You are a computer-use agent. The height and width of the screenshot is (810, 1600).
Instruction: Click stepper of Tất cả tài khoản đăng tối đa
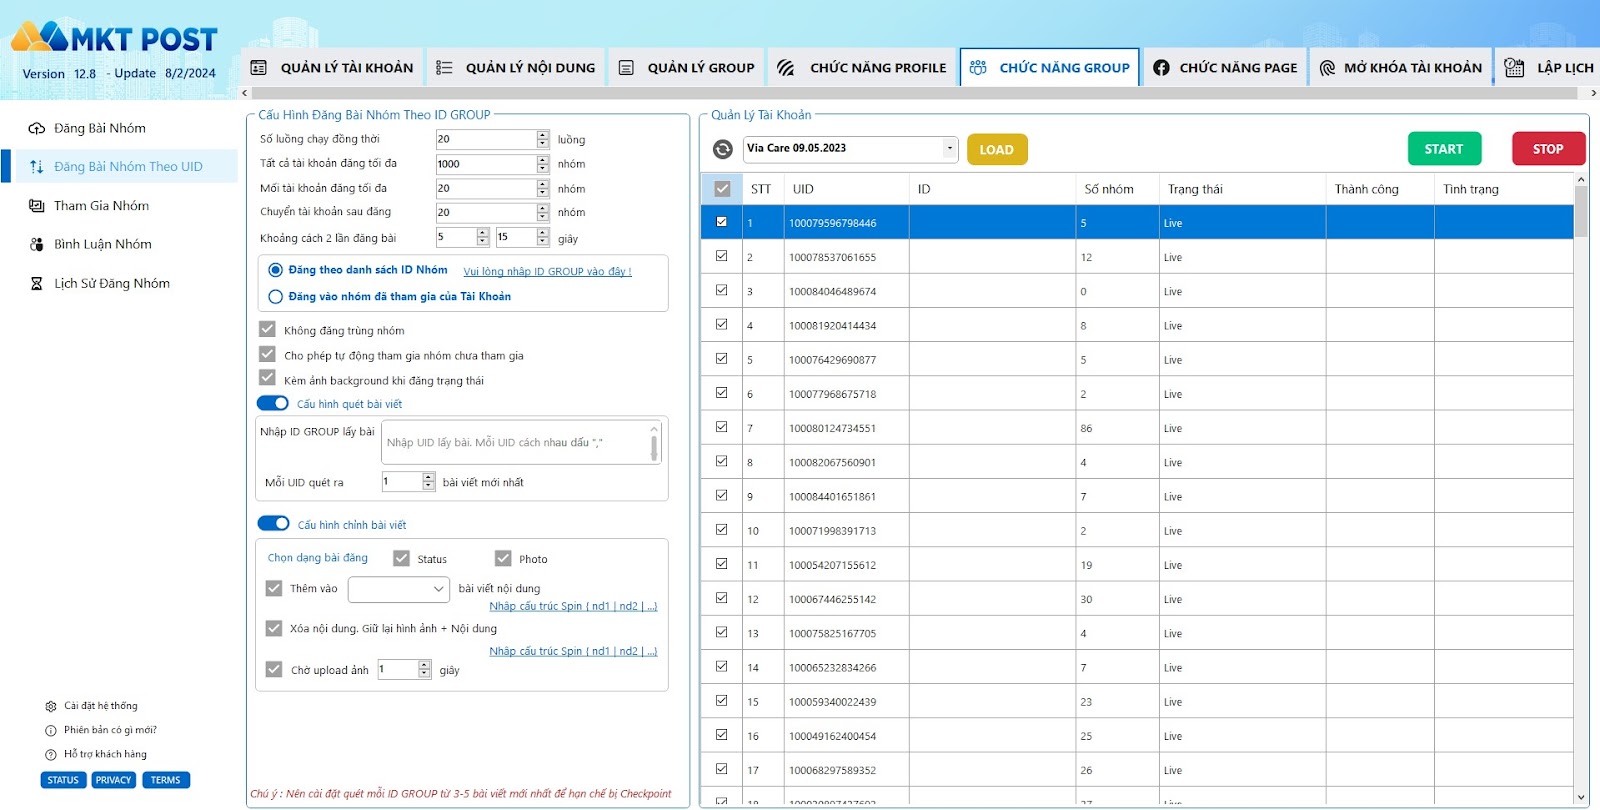coord(543,164)
